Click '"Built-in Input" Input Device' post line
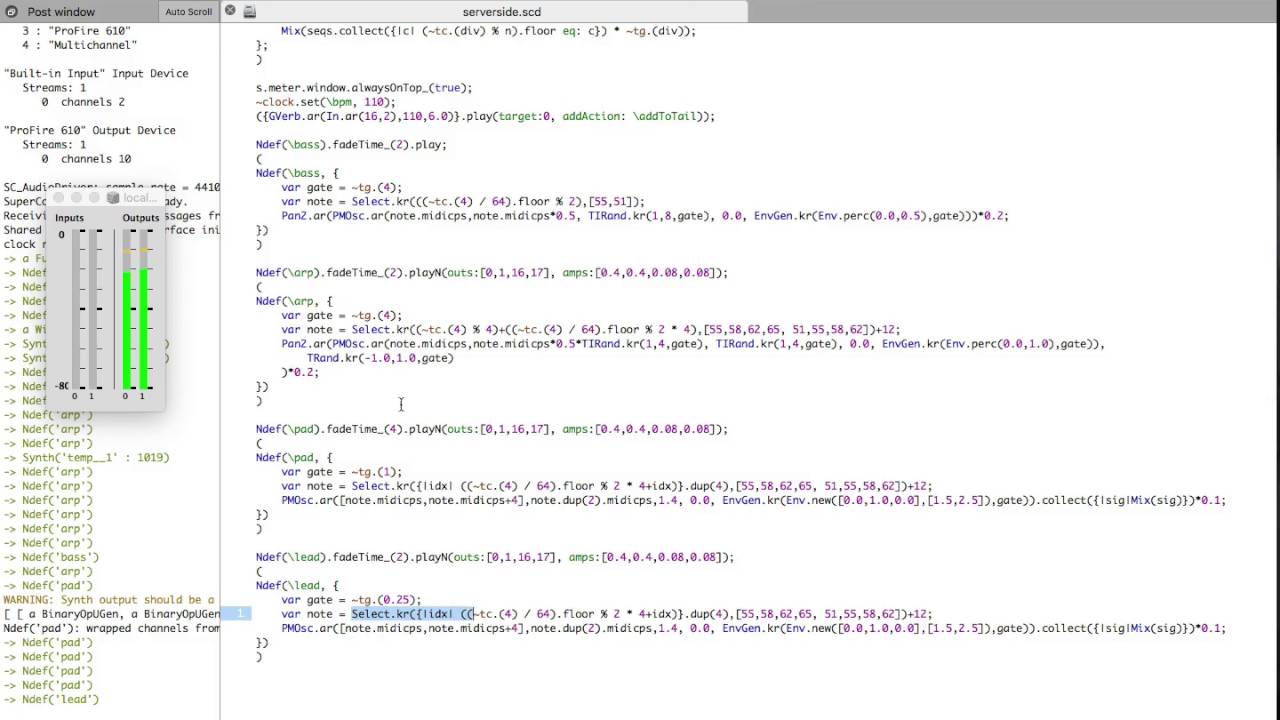The image size is (1280, 720). pyautogui.click(x=96, y=74)
